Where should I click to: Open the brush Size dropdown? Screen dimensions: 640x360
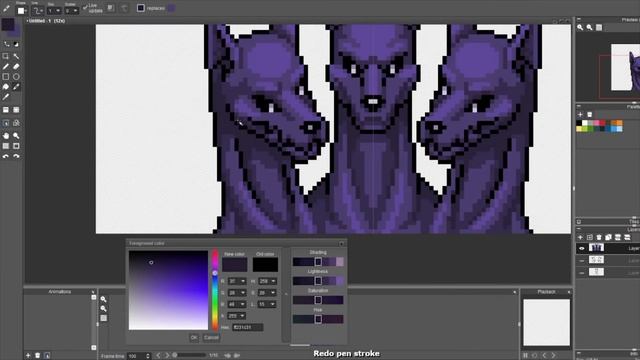[x=54, y=10]
